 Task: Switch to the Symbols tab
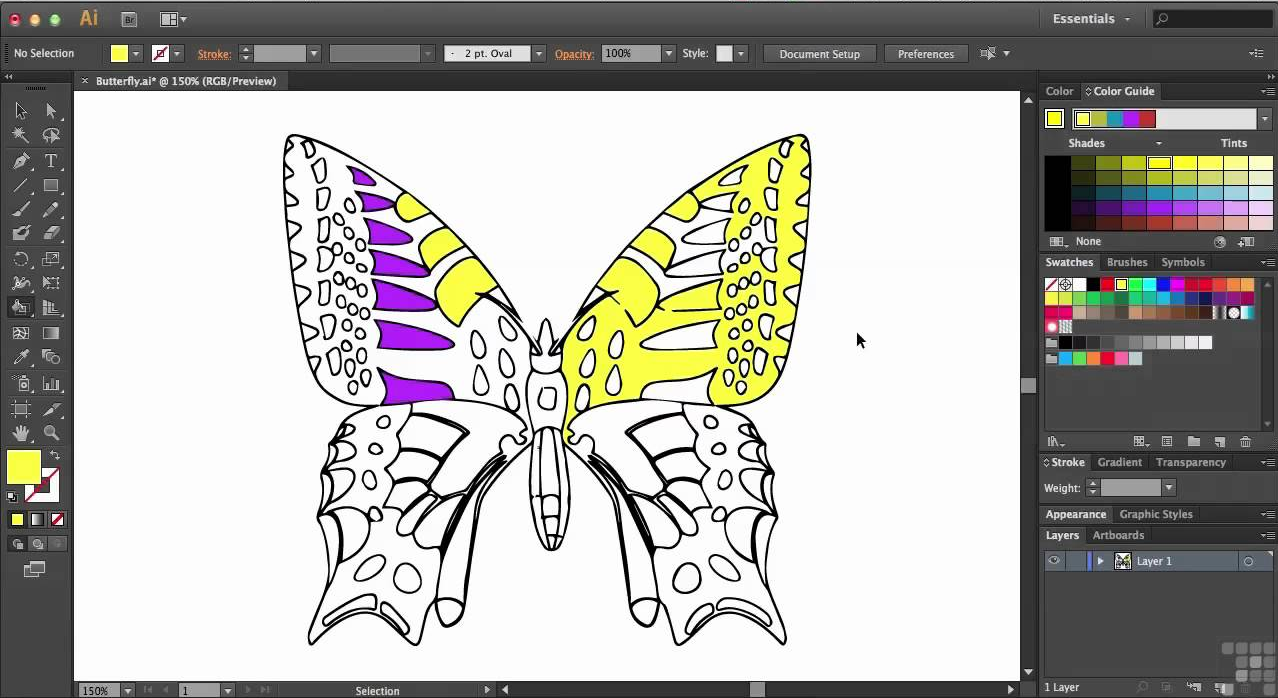click(x=1182, y=262)
